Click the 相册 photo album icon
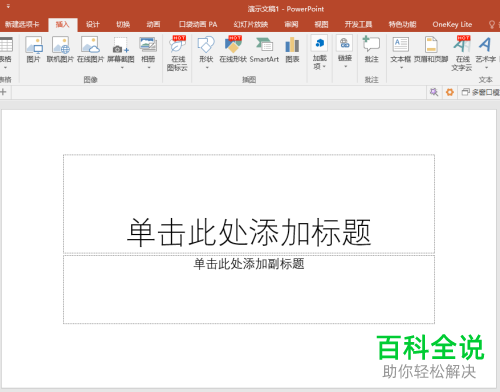500x392 pixels. [x=148, y=45]
